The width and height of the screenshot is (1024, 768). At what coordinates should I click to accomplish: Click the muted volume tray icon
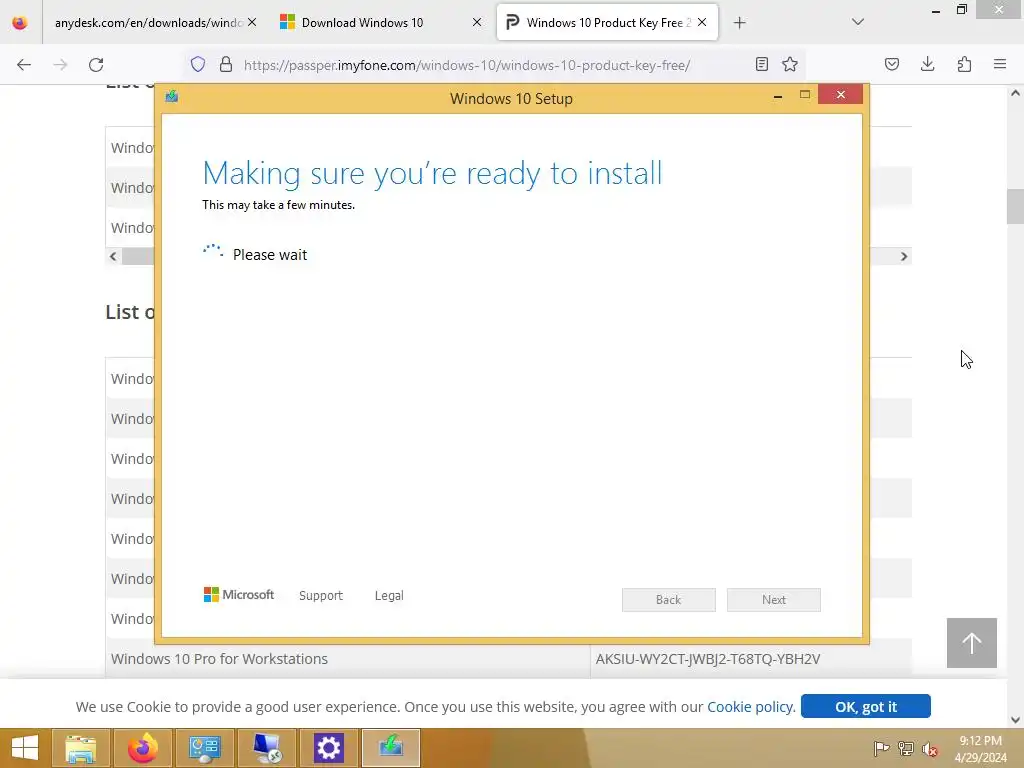[930, 748]
